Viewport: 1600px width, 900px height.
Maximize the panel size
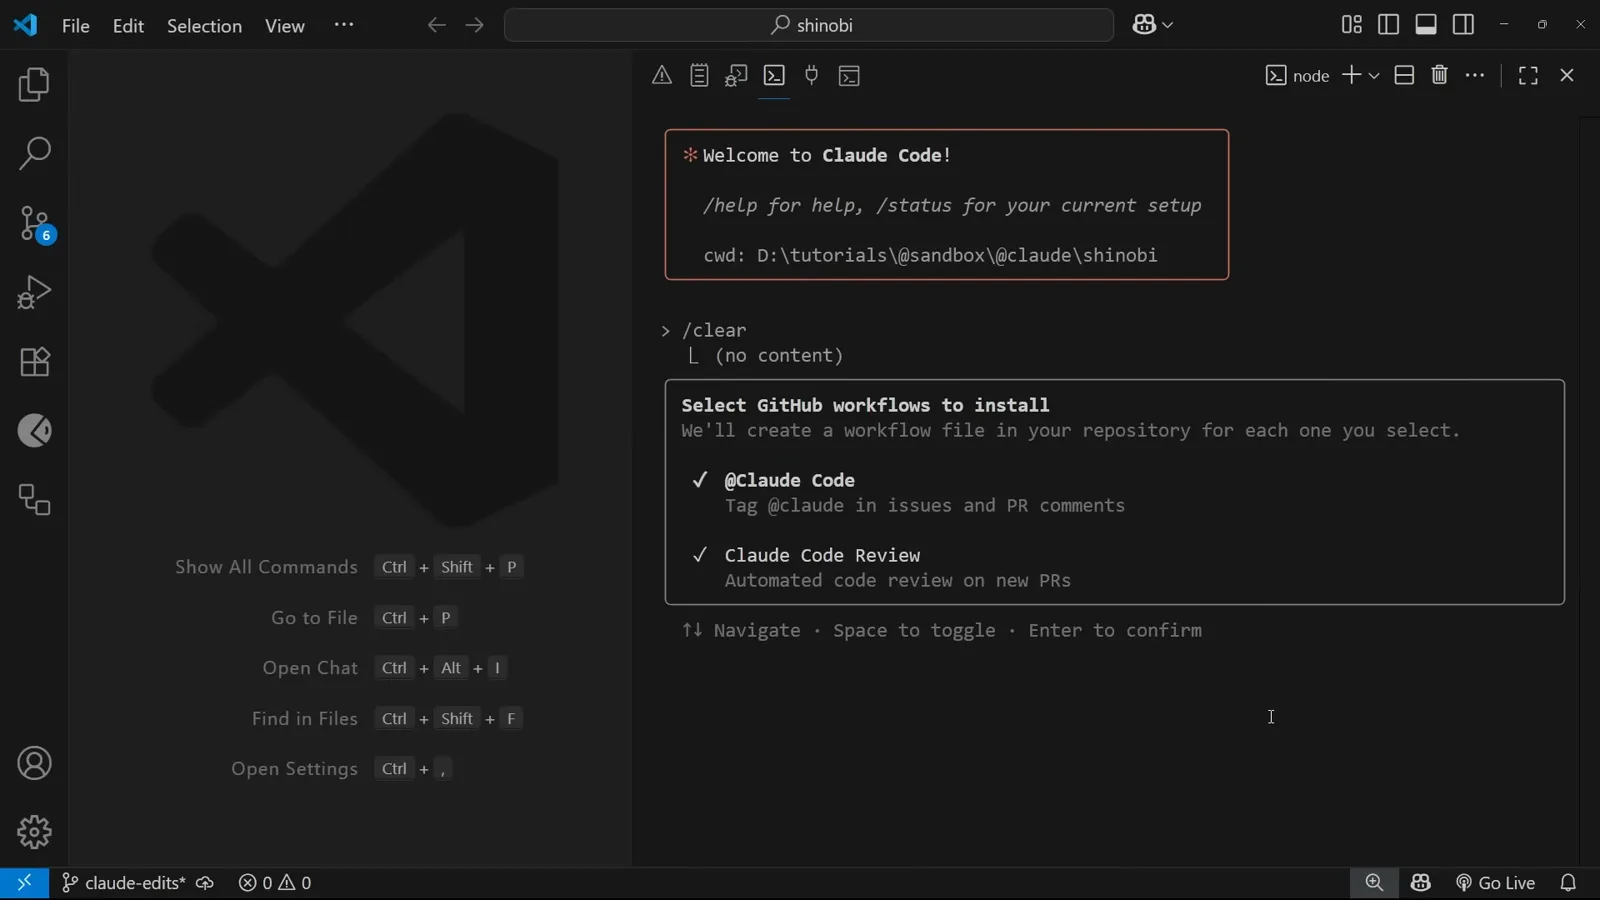pyautogui.click(x=1528, y=76)
